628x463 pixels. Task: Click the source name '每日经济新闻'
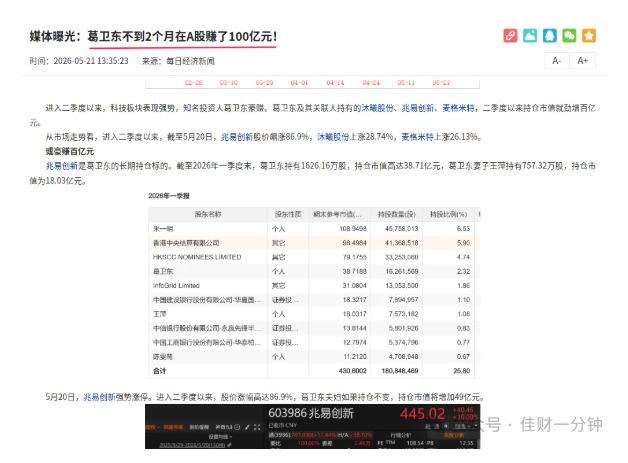click(190, 61)
